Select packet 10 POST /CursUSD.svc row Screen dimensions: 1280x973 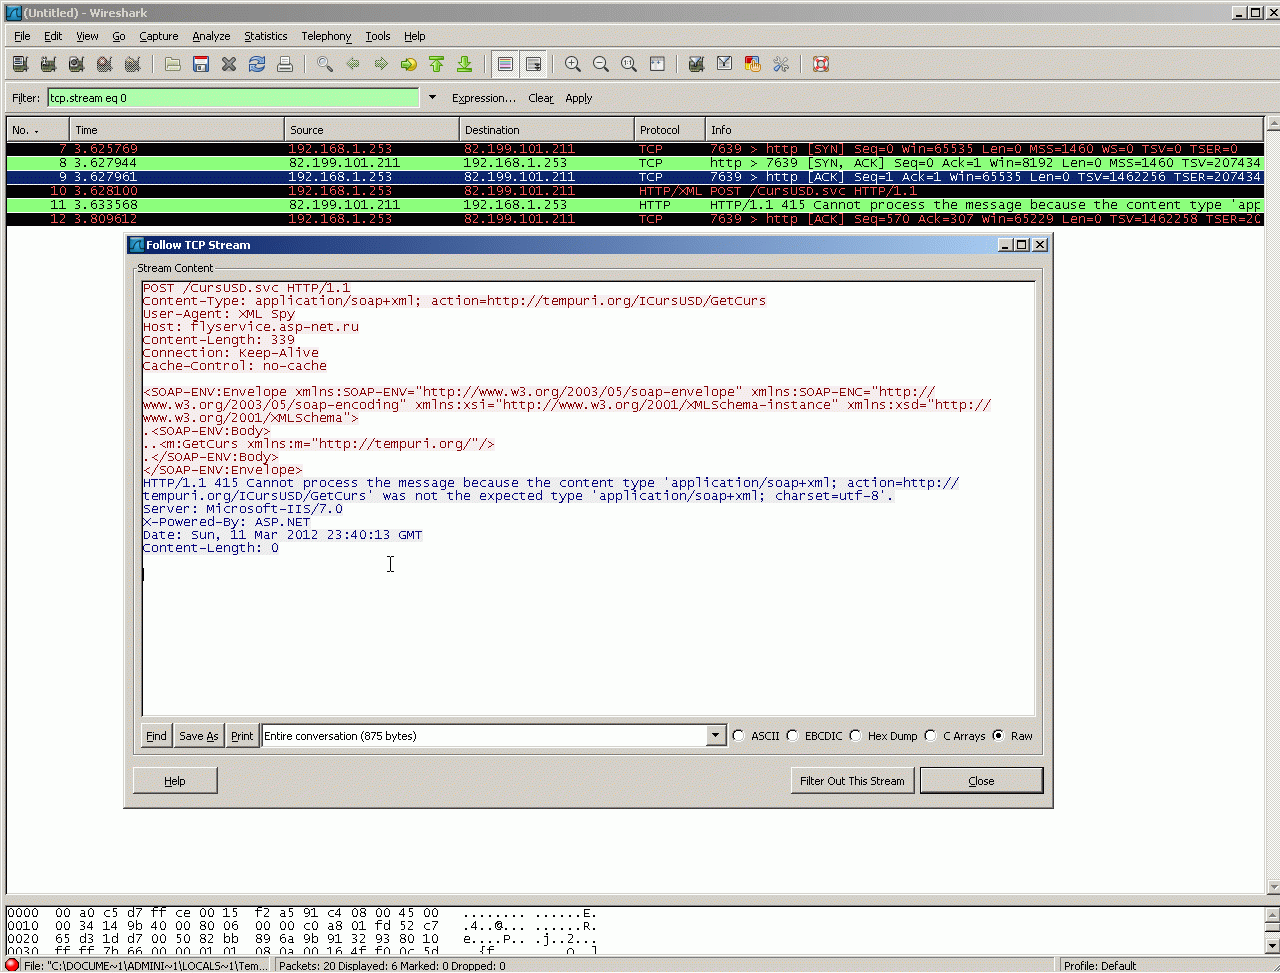tap(635, 191)
